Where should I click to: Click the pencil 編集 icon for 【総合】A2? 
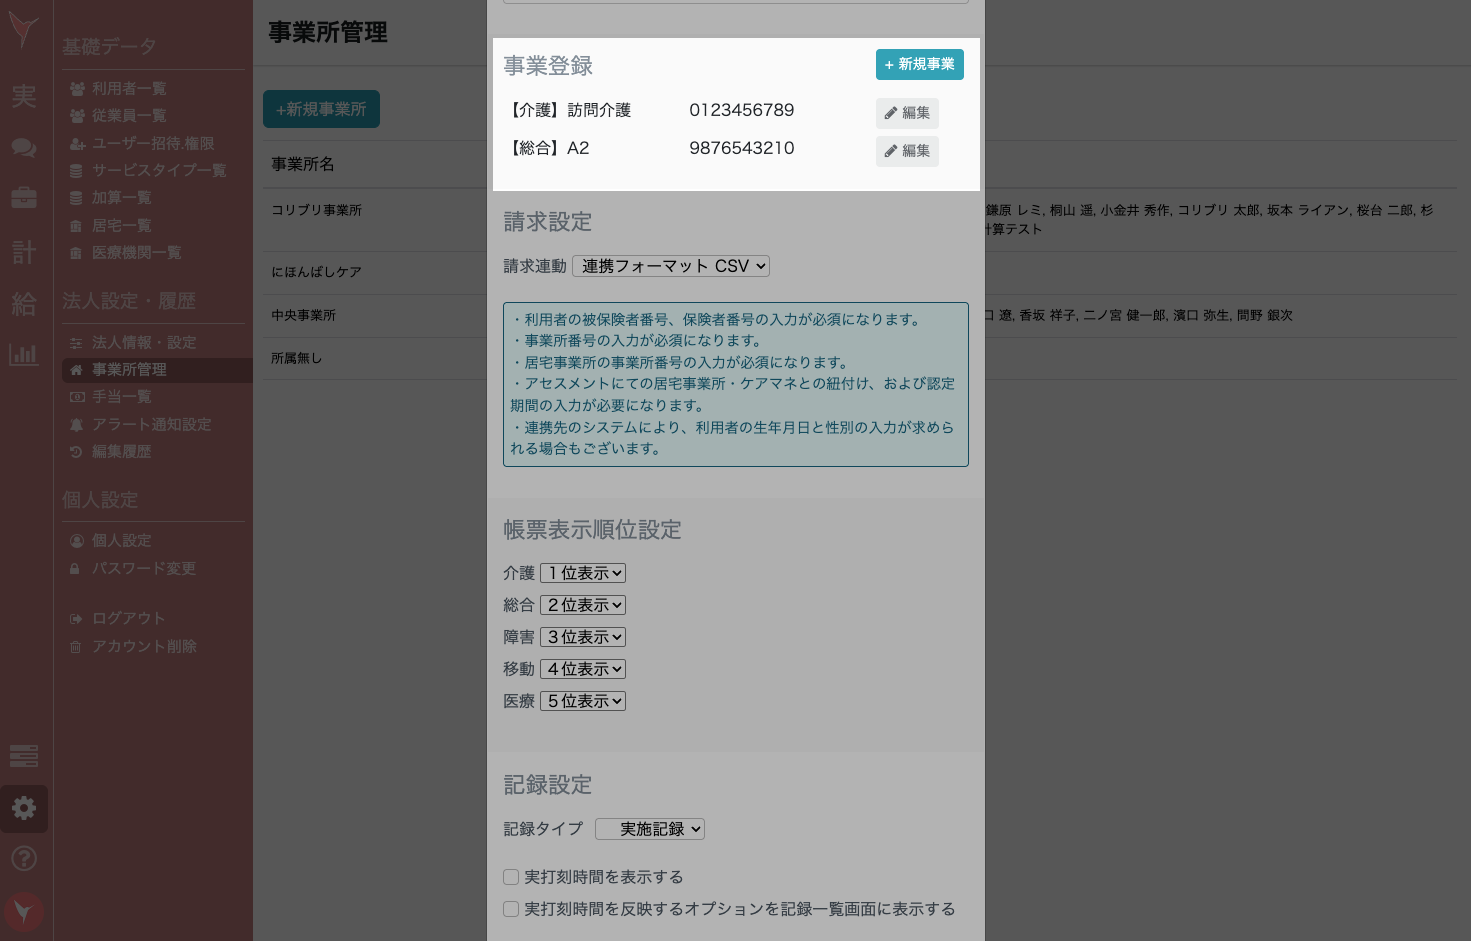click(x=906, y=151)
